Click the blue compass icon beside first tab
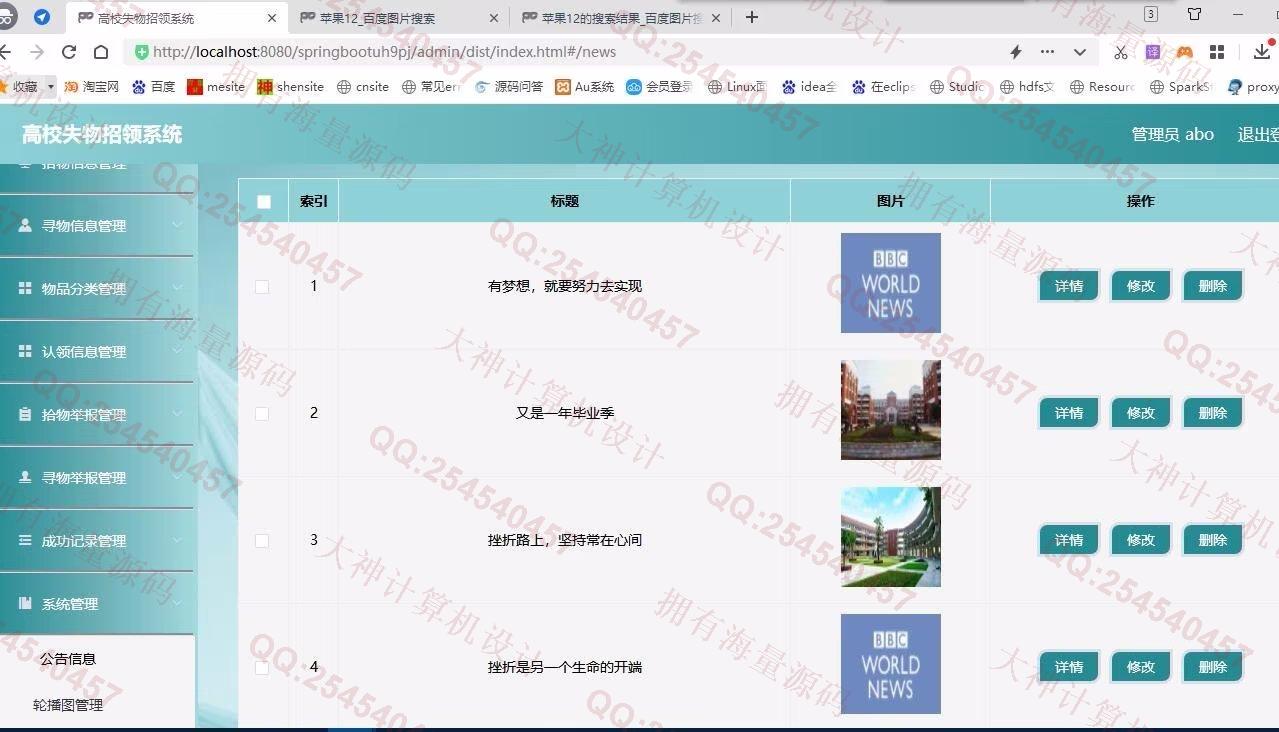1279x732 pixels. click(x=42, y=17)
